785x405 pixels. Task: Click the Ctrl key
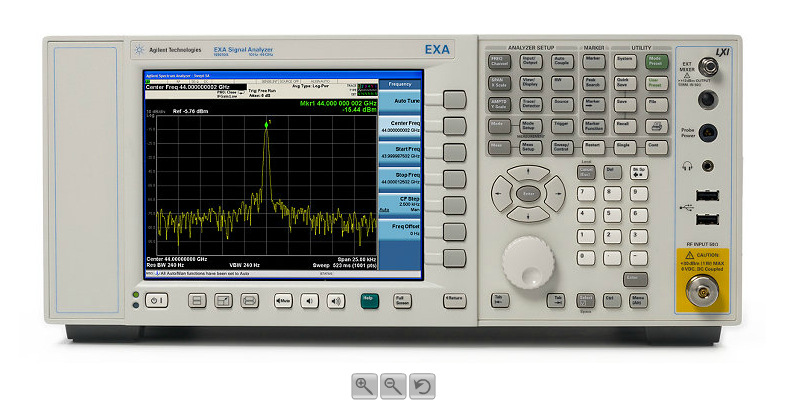click(x=612, y=300)
